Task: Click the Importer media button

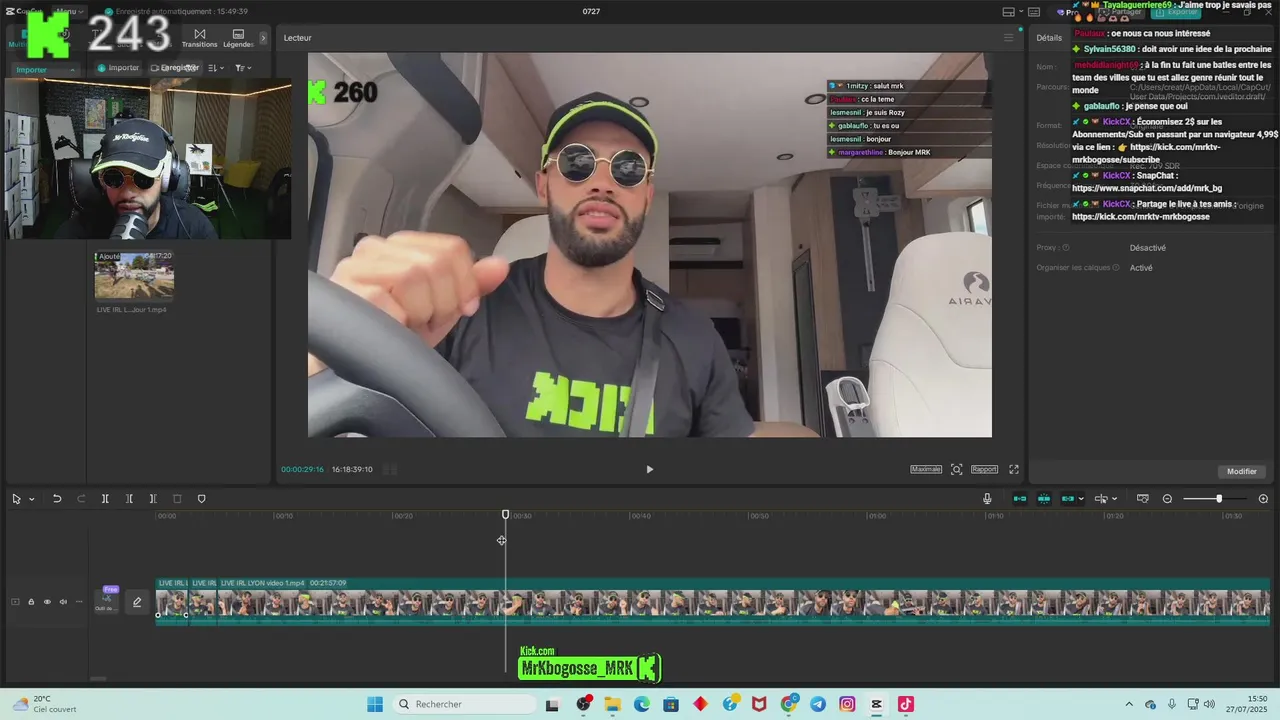Action: pos(118,68)
